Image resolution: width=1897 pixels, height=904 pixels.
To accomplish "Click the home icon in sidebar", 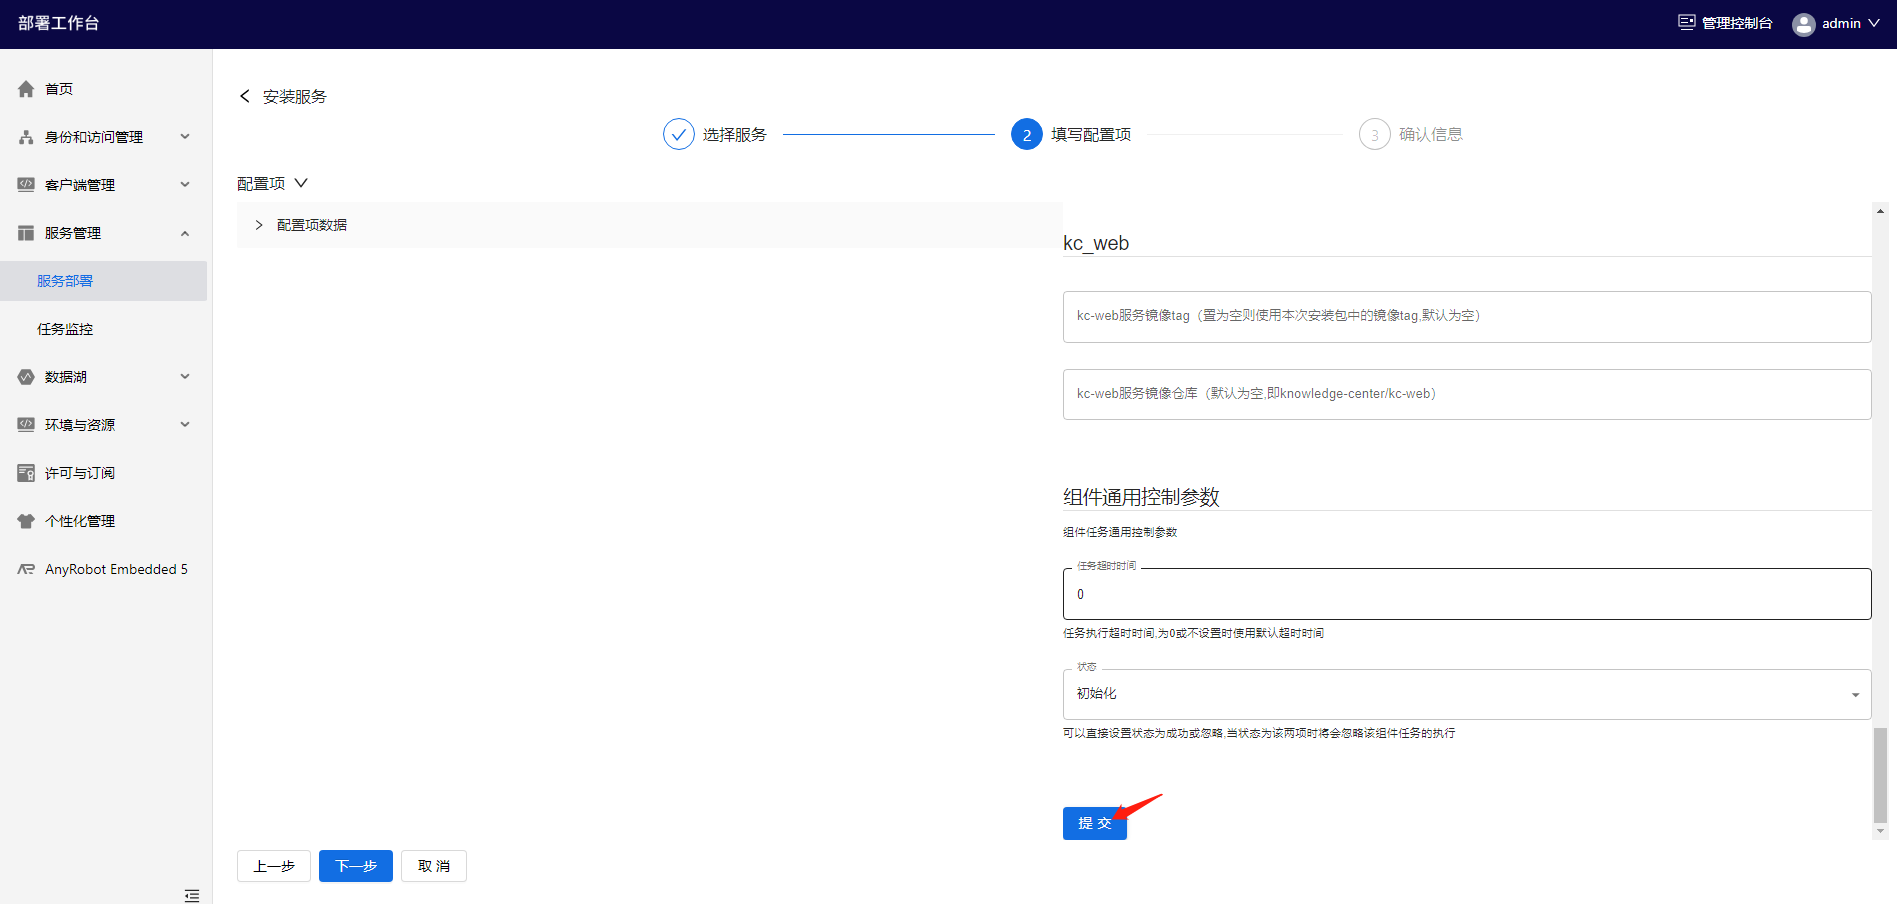I will coord(26,89).
